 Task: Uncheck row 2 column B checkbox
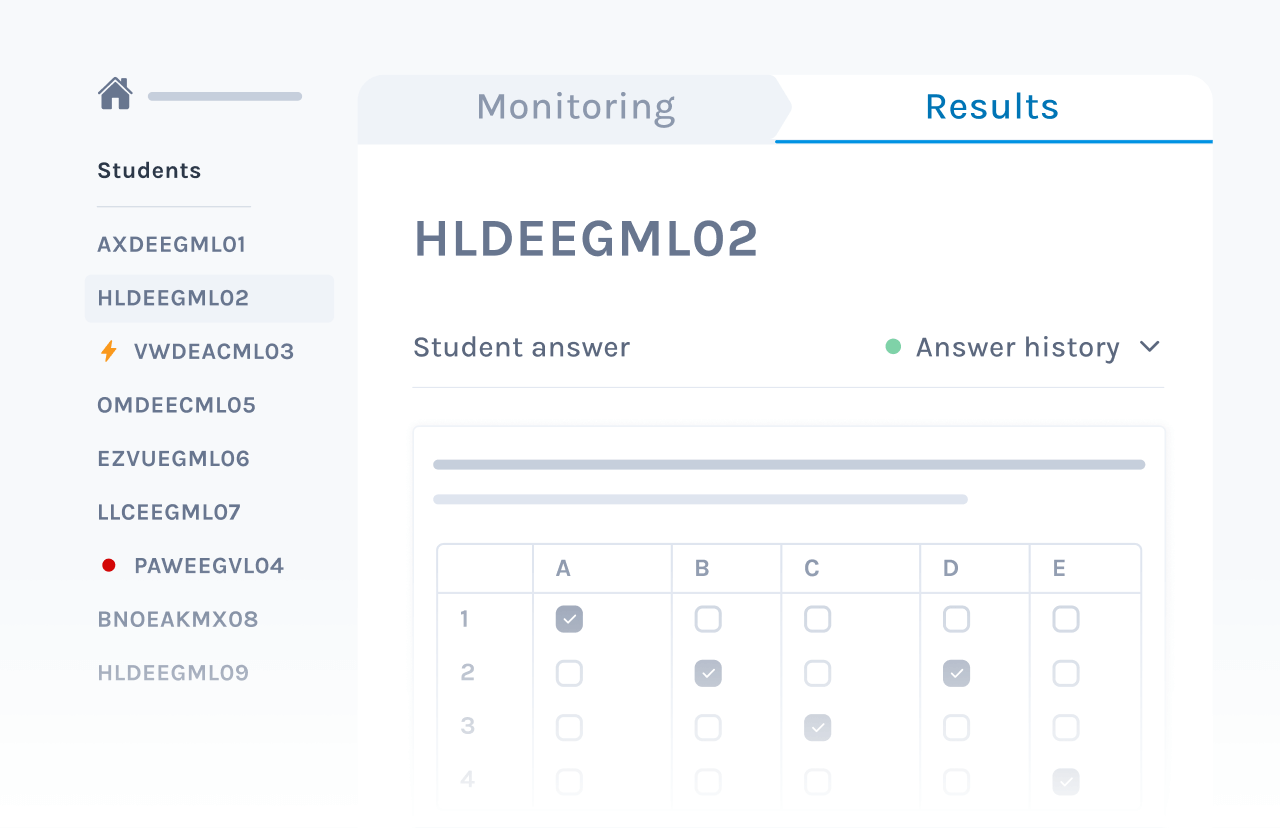pyautogui.click(x=708, y=673)
